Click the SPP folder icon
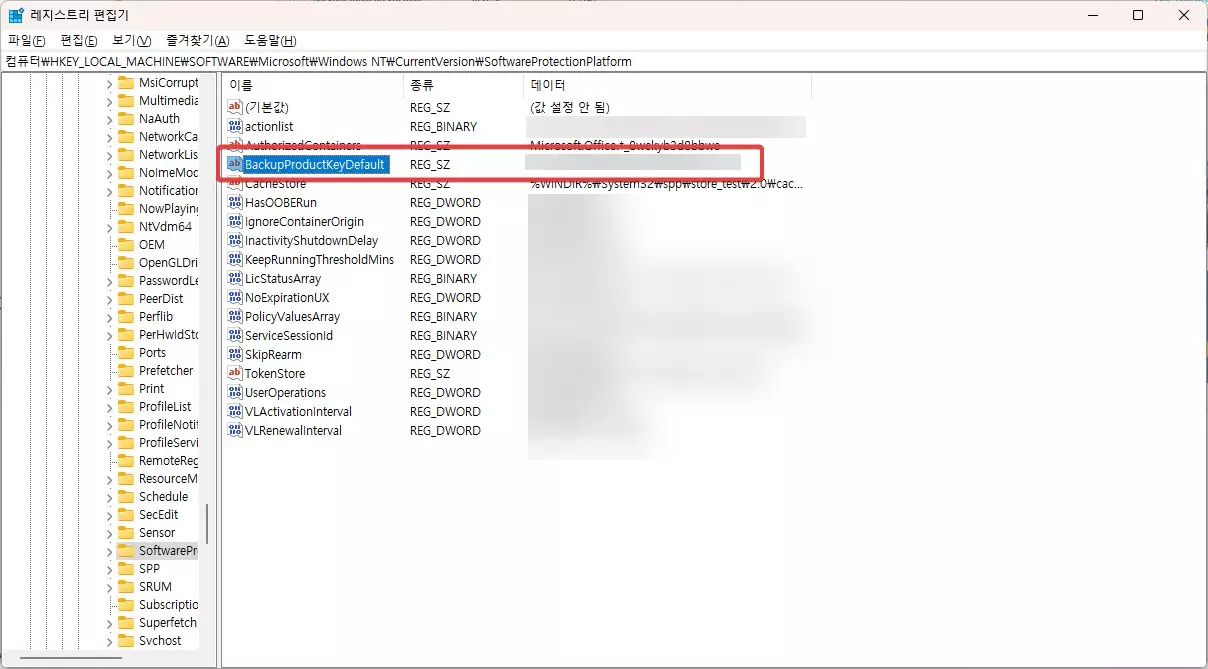This screenshot has height=669, width=1208. [x=125, y=568]
